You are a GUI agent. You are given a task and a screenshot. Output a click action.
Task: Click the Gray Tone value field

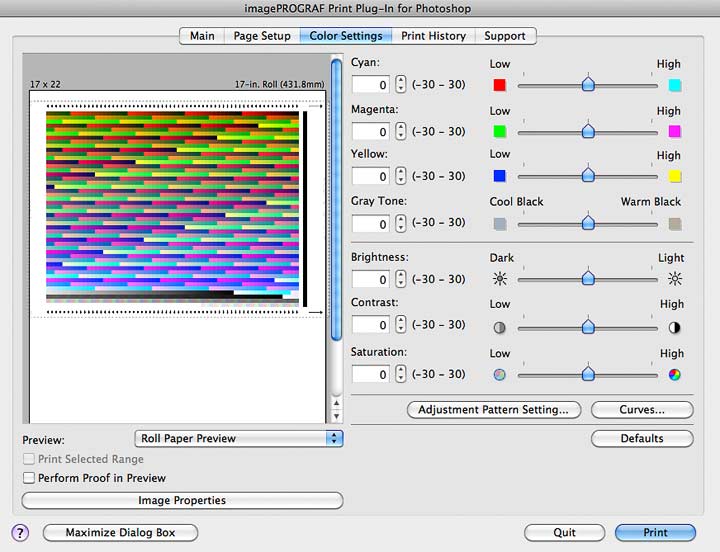[371, 224]
